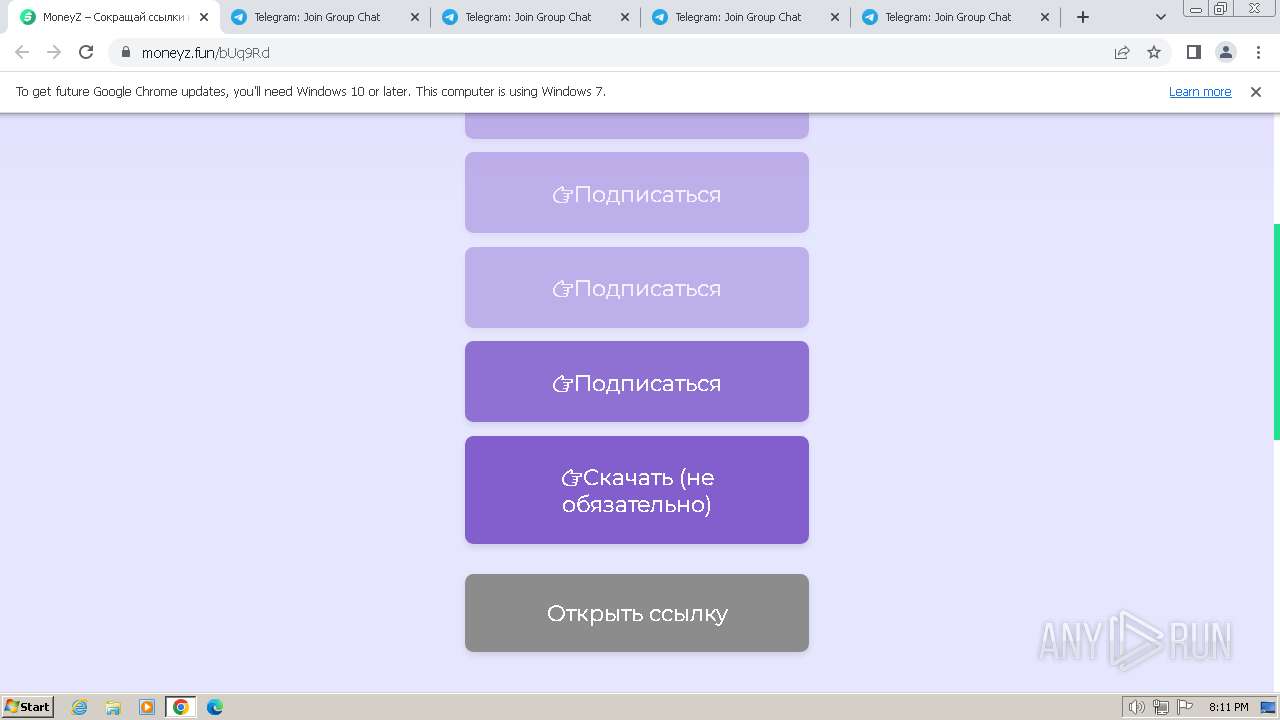The image size is (1280, 720).
Task: Switch to the third Telegram tab
Action: pyautogui.click(x=746, y=17)
